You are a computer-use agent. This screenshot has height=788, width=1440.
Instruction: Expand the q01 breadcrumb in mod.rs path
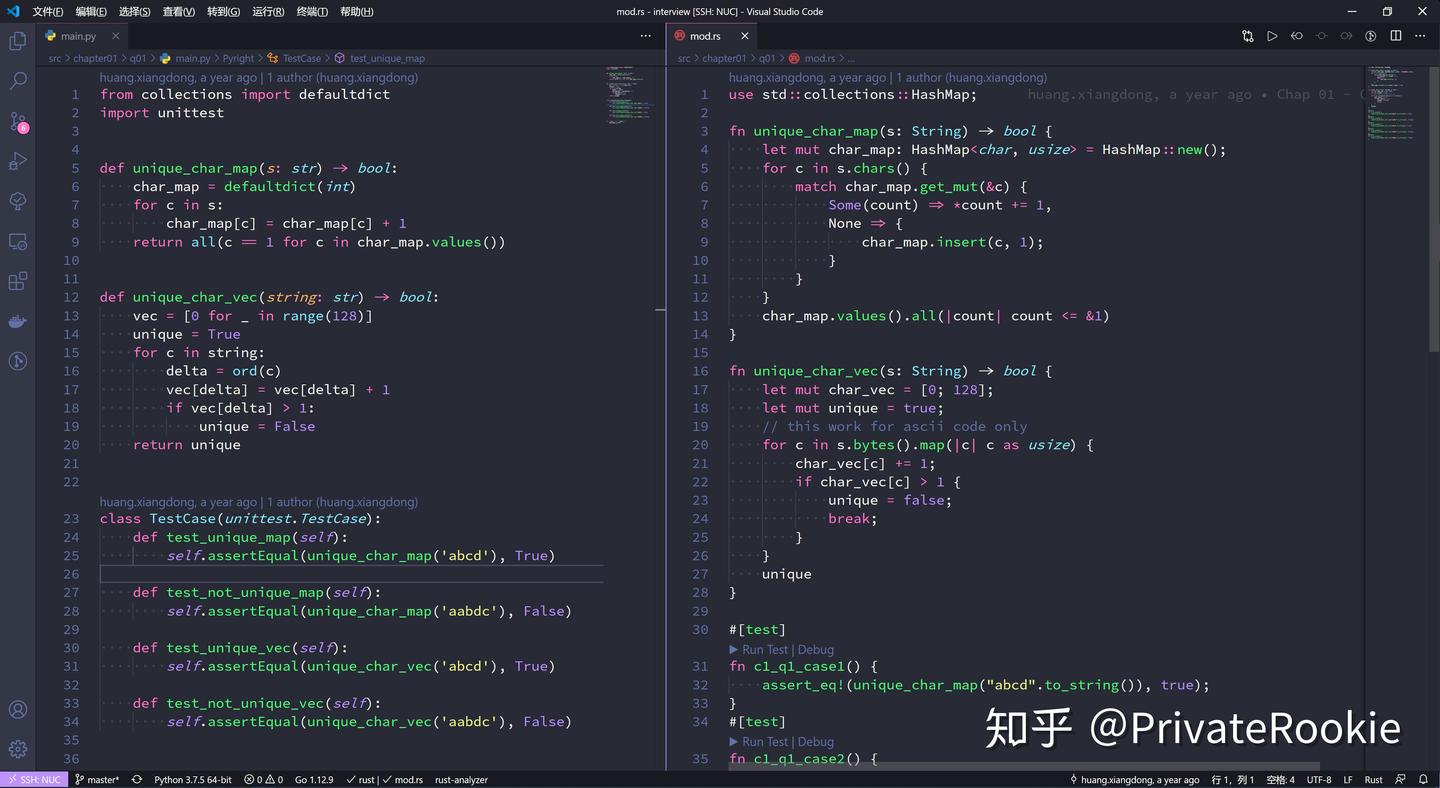pos(768,58)
